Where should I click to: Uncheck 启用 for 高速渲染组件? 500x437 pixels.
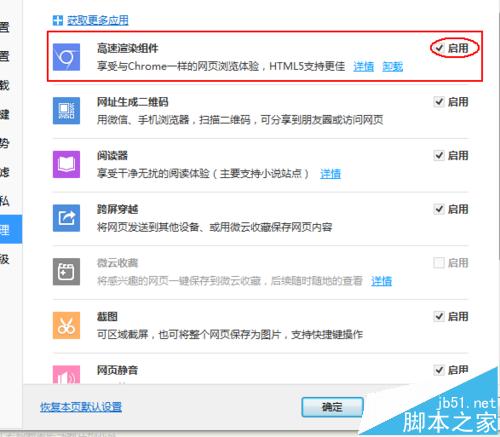coord(439,48)
